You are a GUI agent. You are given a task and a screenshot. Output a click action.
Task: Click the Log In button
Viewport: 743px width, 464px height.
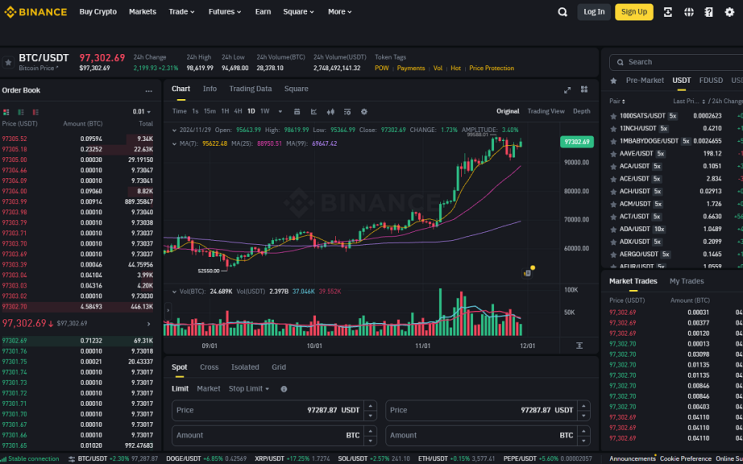594,12
